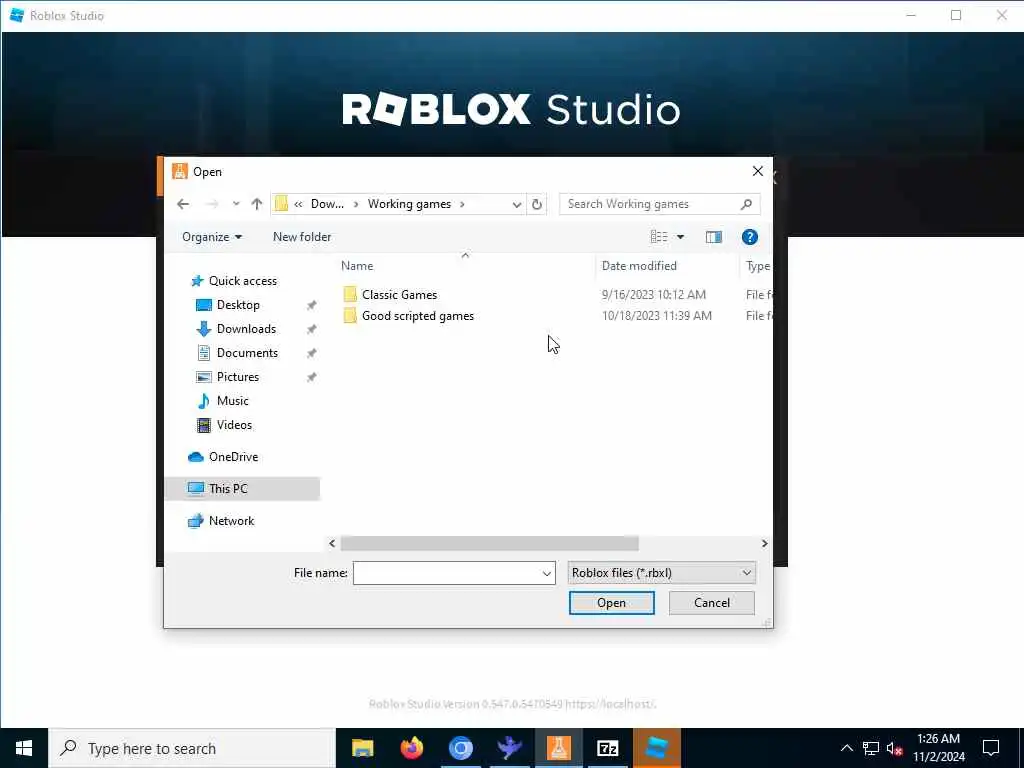The image size is (1024, 768).
Task: Switch to the orange flask taskbar app
Action: [558, 748]
